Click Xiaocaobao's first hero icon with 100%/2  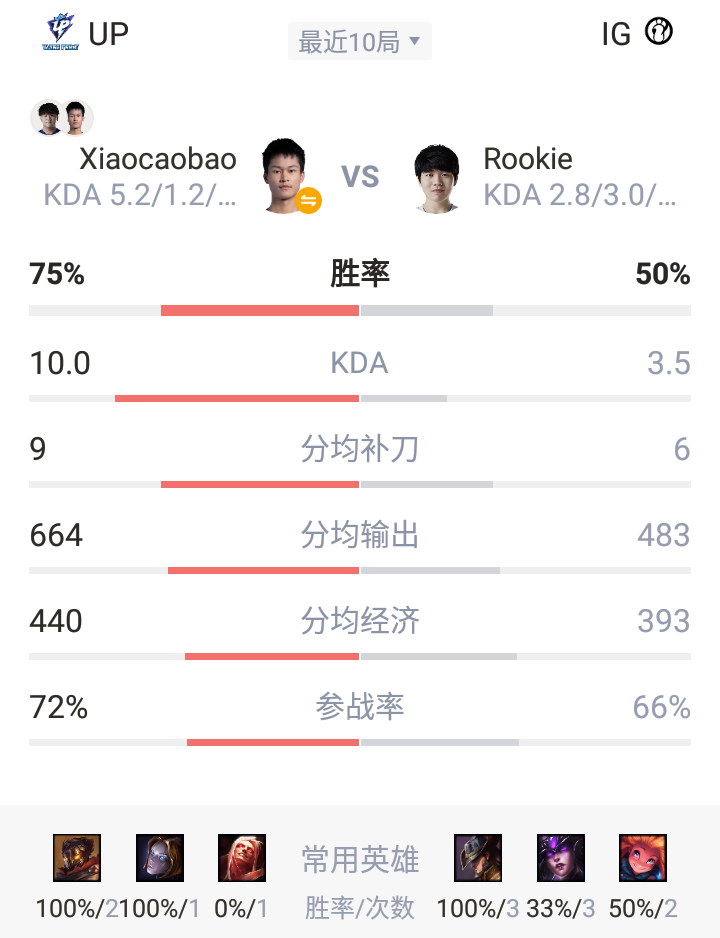77,858
